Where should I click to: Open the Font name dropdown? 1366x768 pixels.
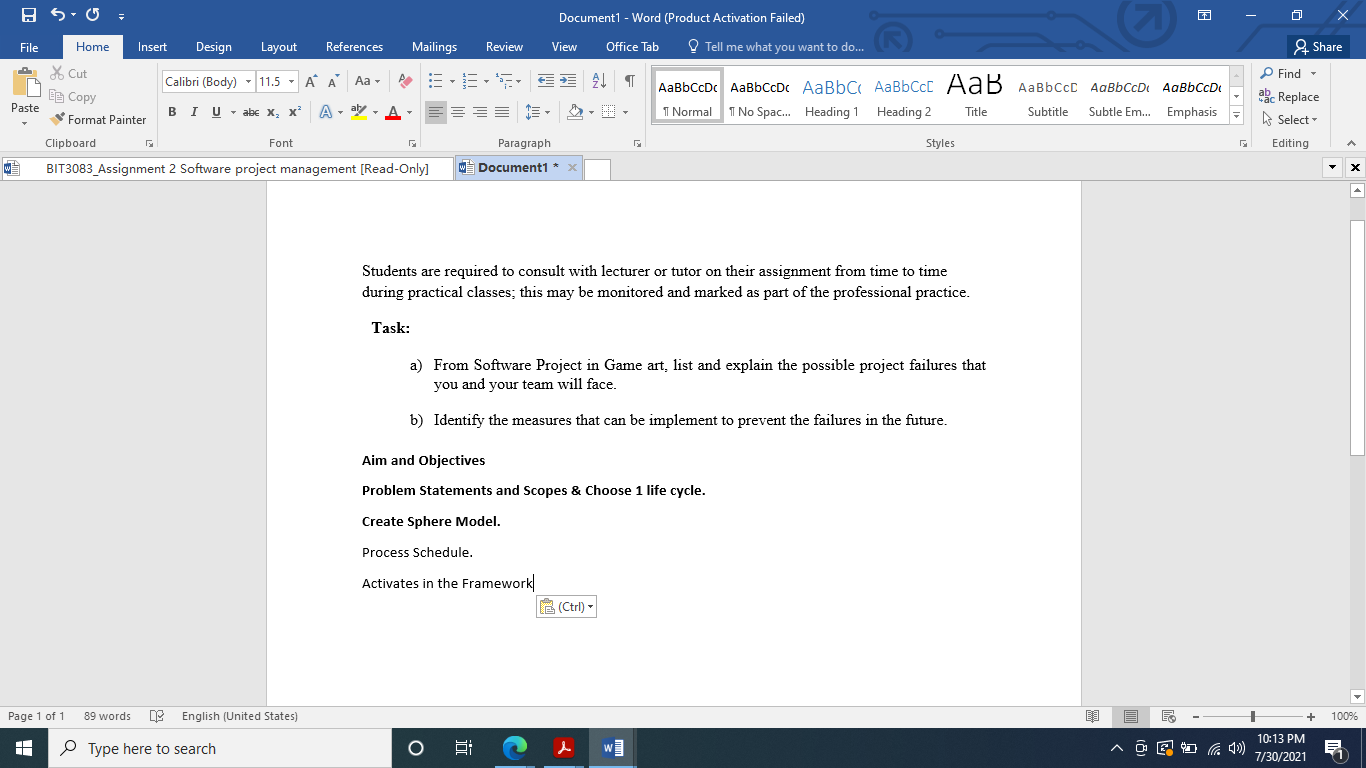pyautogui.click(x=248, y=81)
